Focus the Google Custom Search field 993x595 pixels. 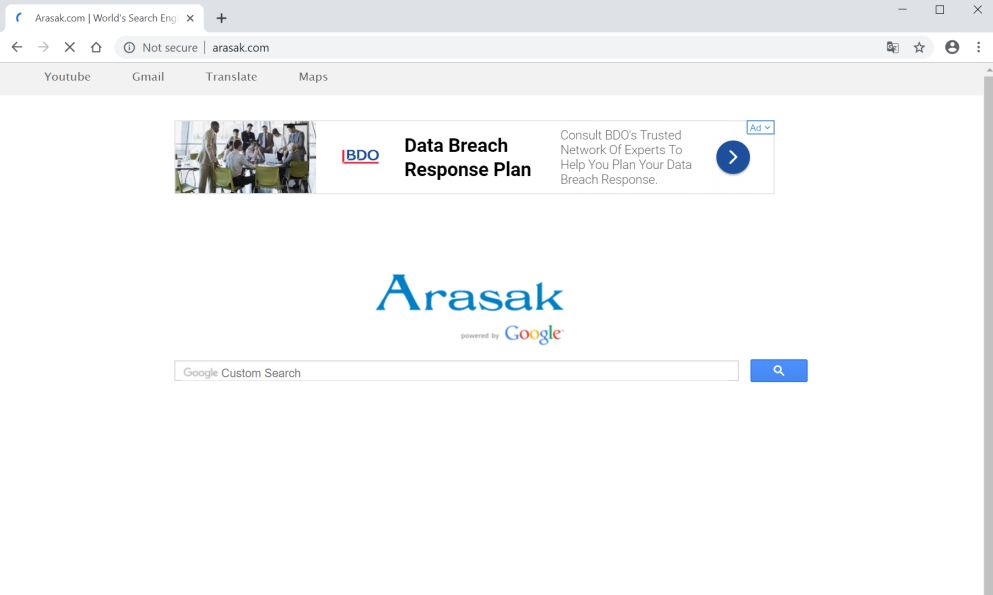[457, 372]
